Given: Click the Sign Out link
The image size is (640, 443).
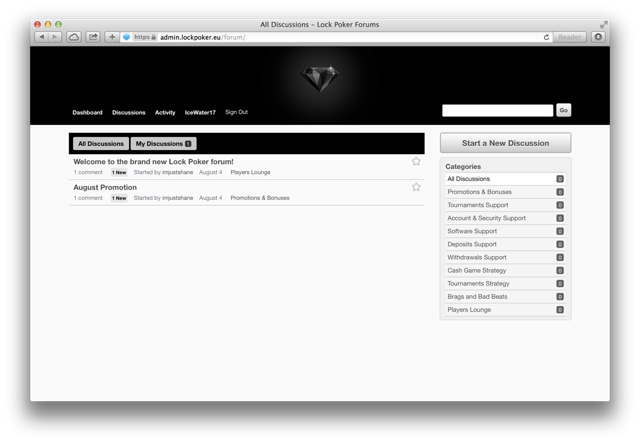Looking at the screenshot, I should (236, 112).
